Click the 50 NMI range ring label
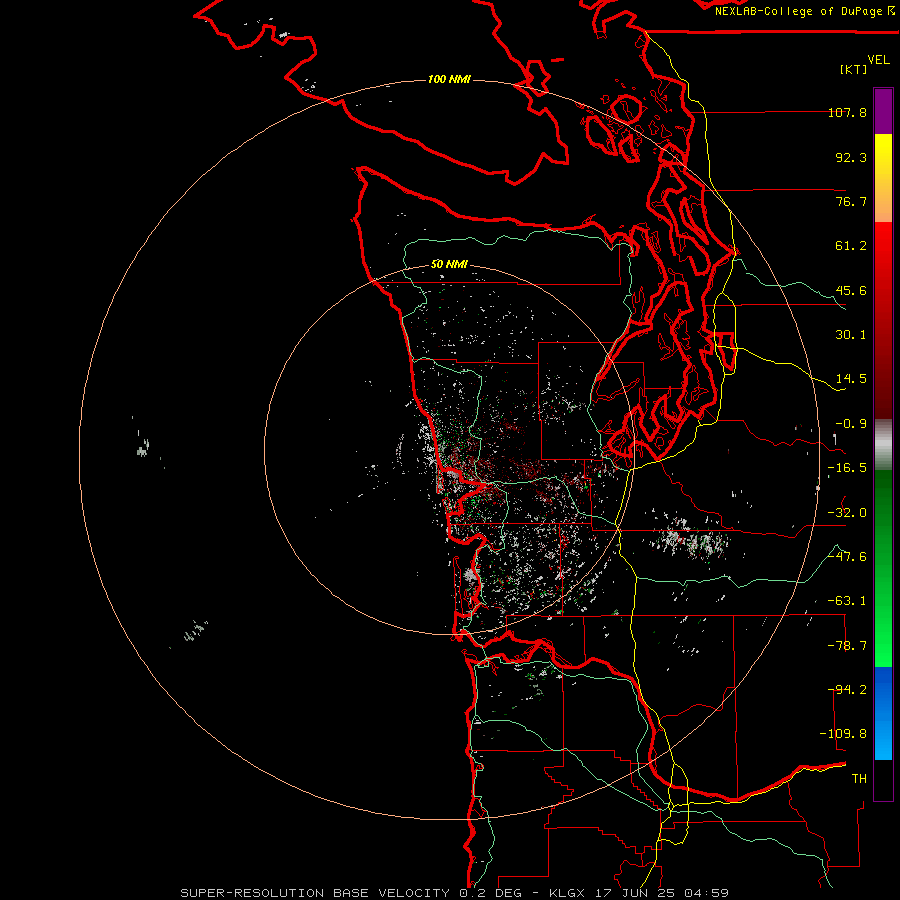Screen dimensions: 900x900 click(449, 264)
